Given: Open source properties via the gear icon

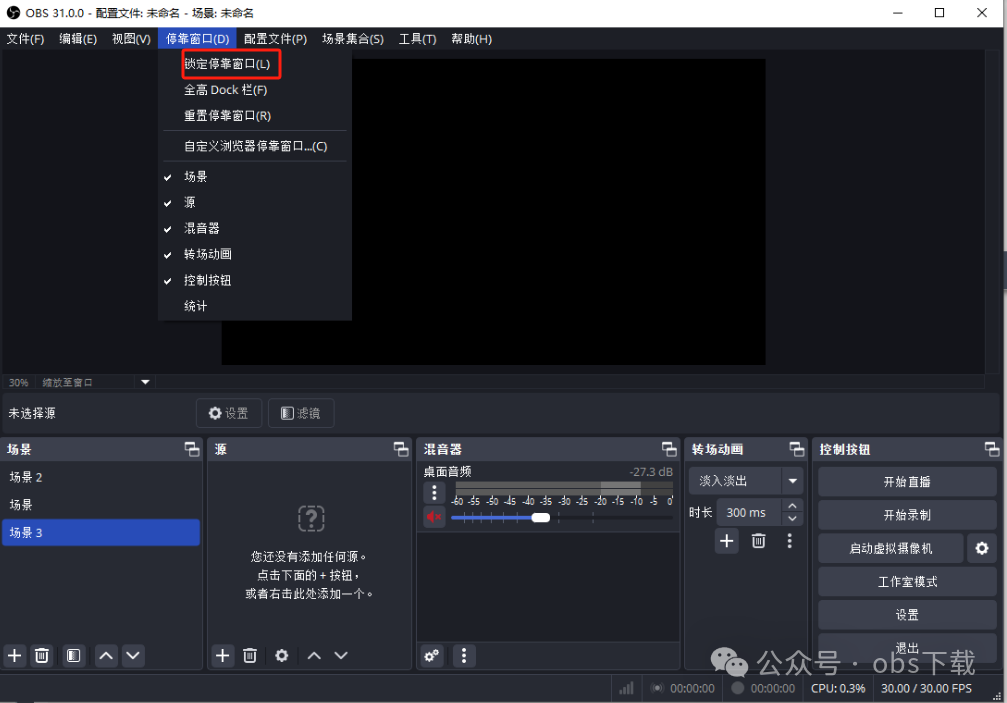Looking at the screenshot, I should point(281,655).
